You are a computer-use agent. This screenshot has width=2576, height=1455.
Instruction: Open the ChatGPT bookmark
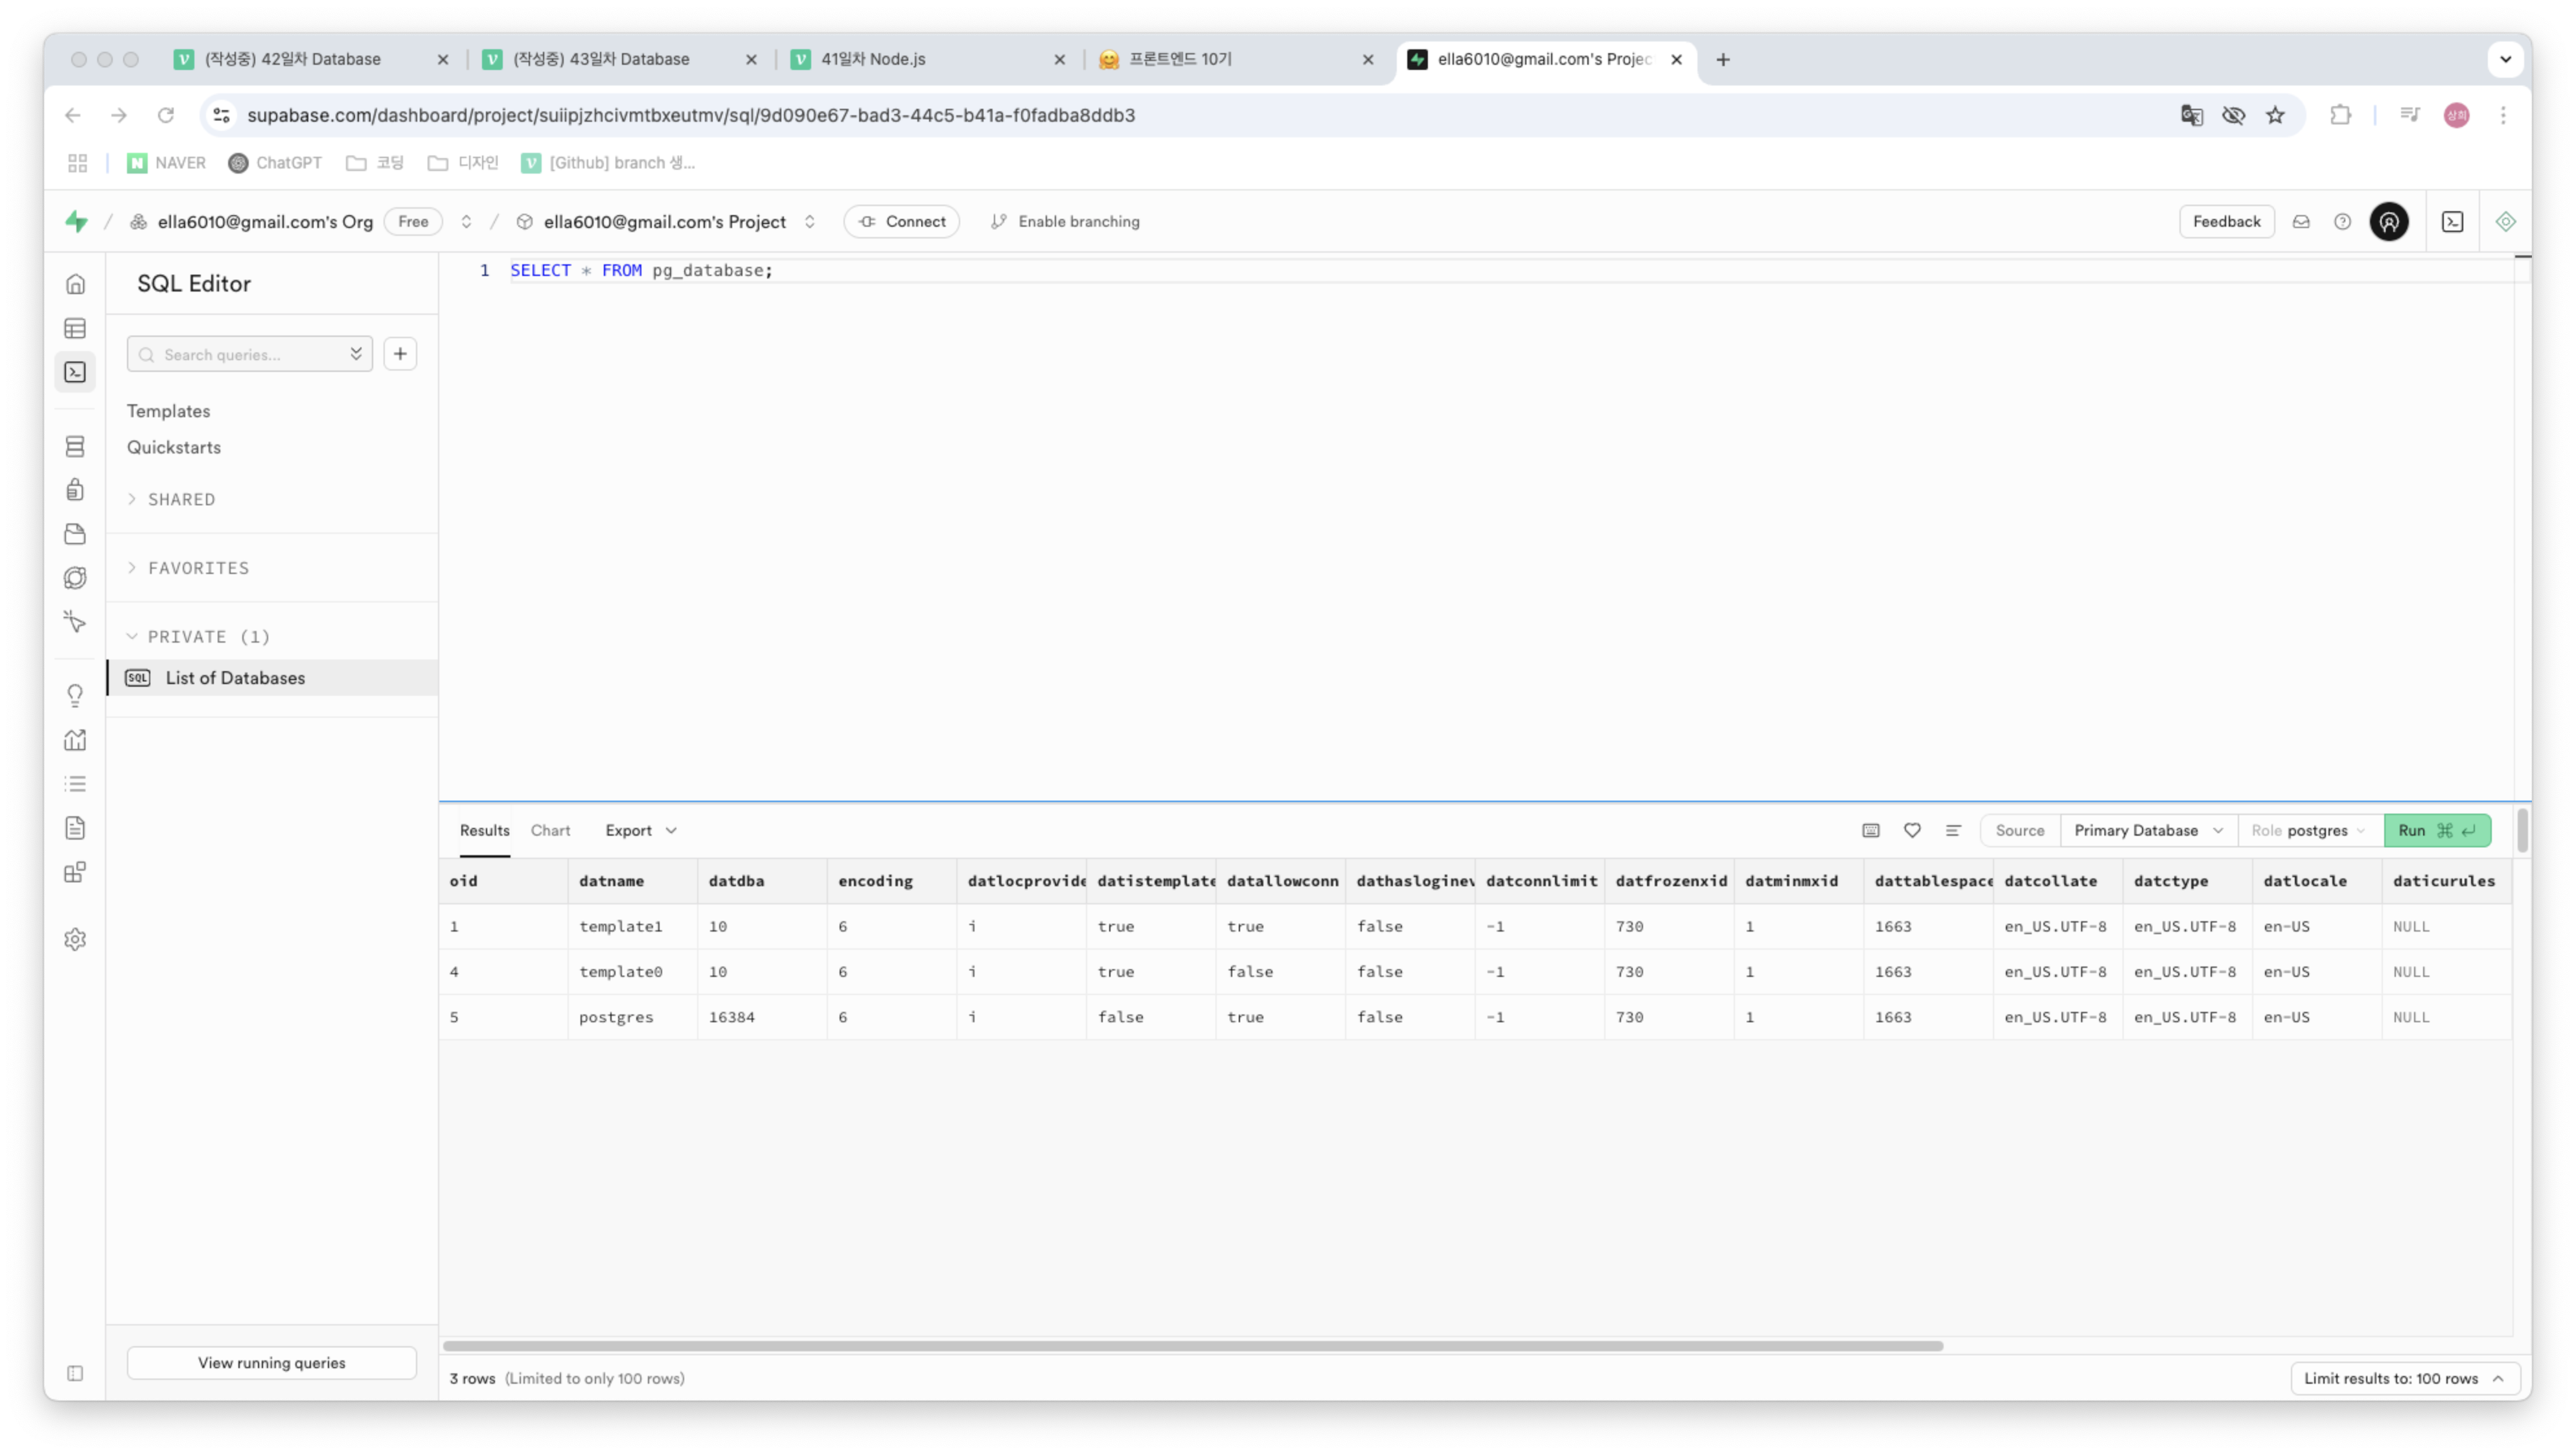[x=275, y=163]
